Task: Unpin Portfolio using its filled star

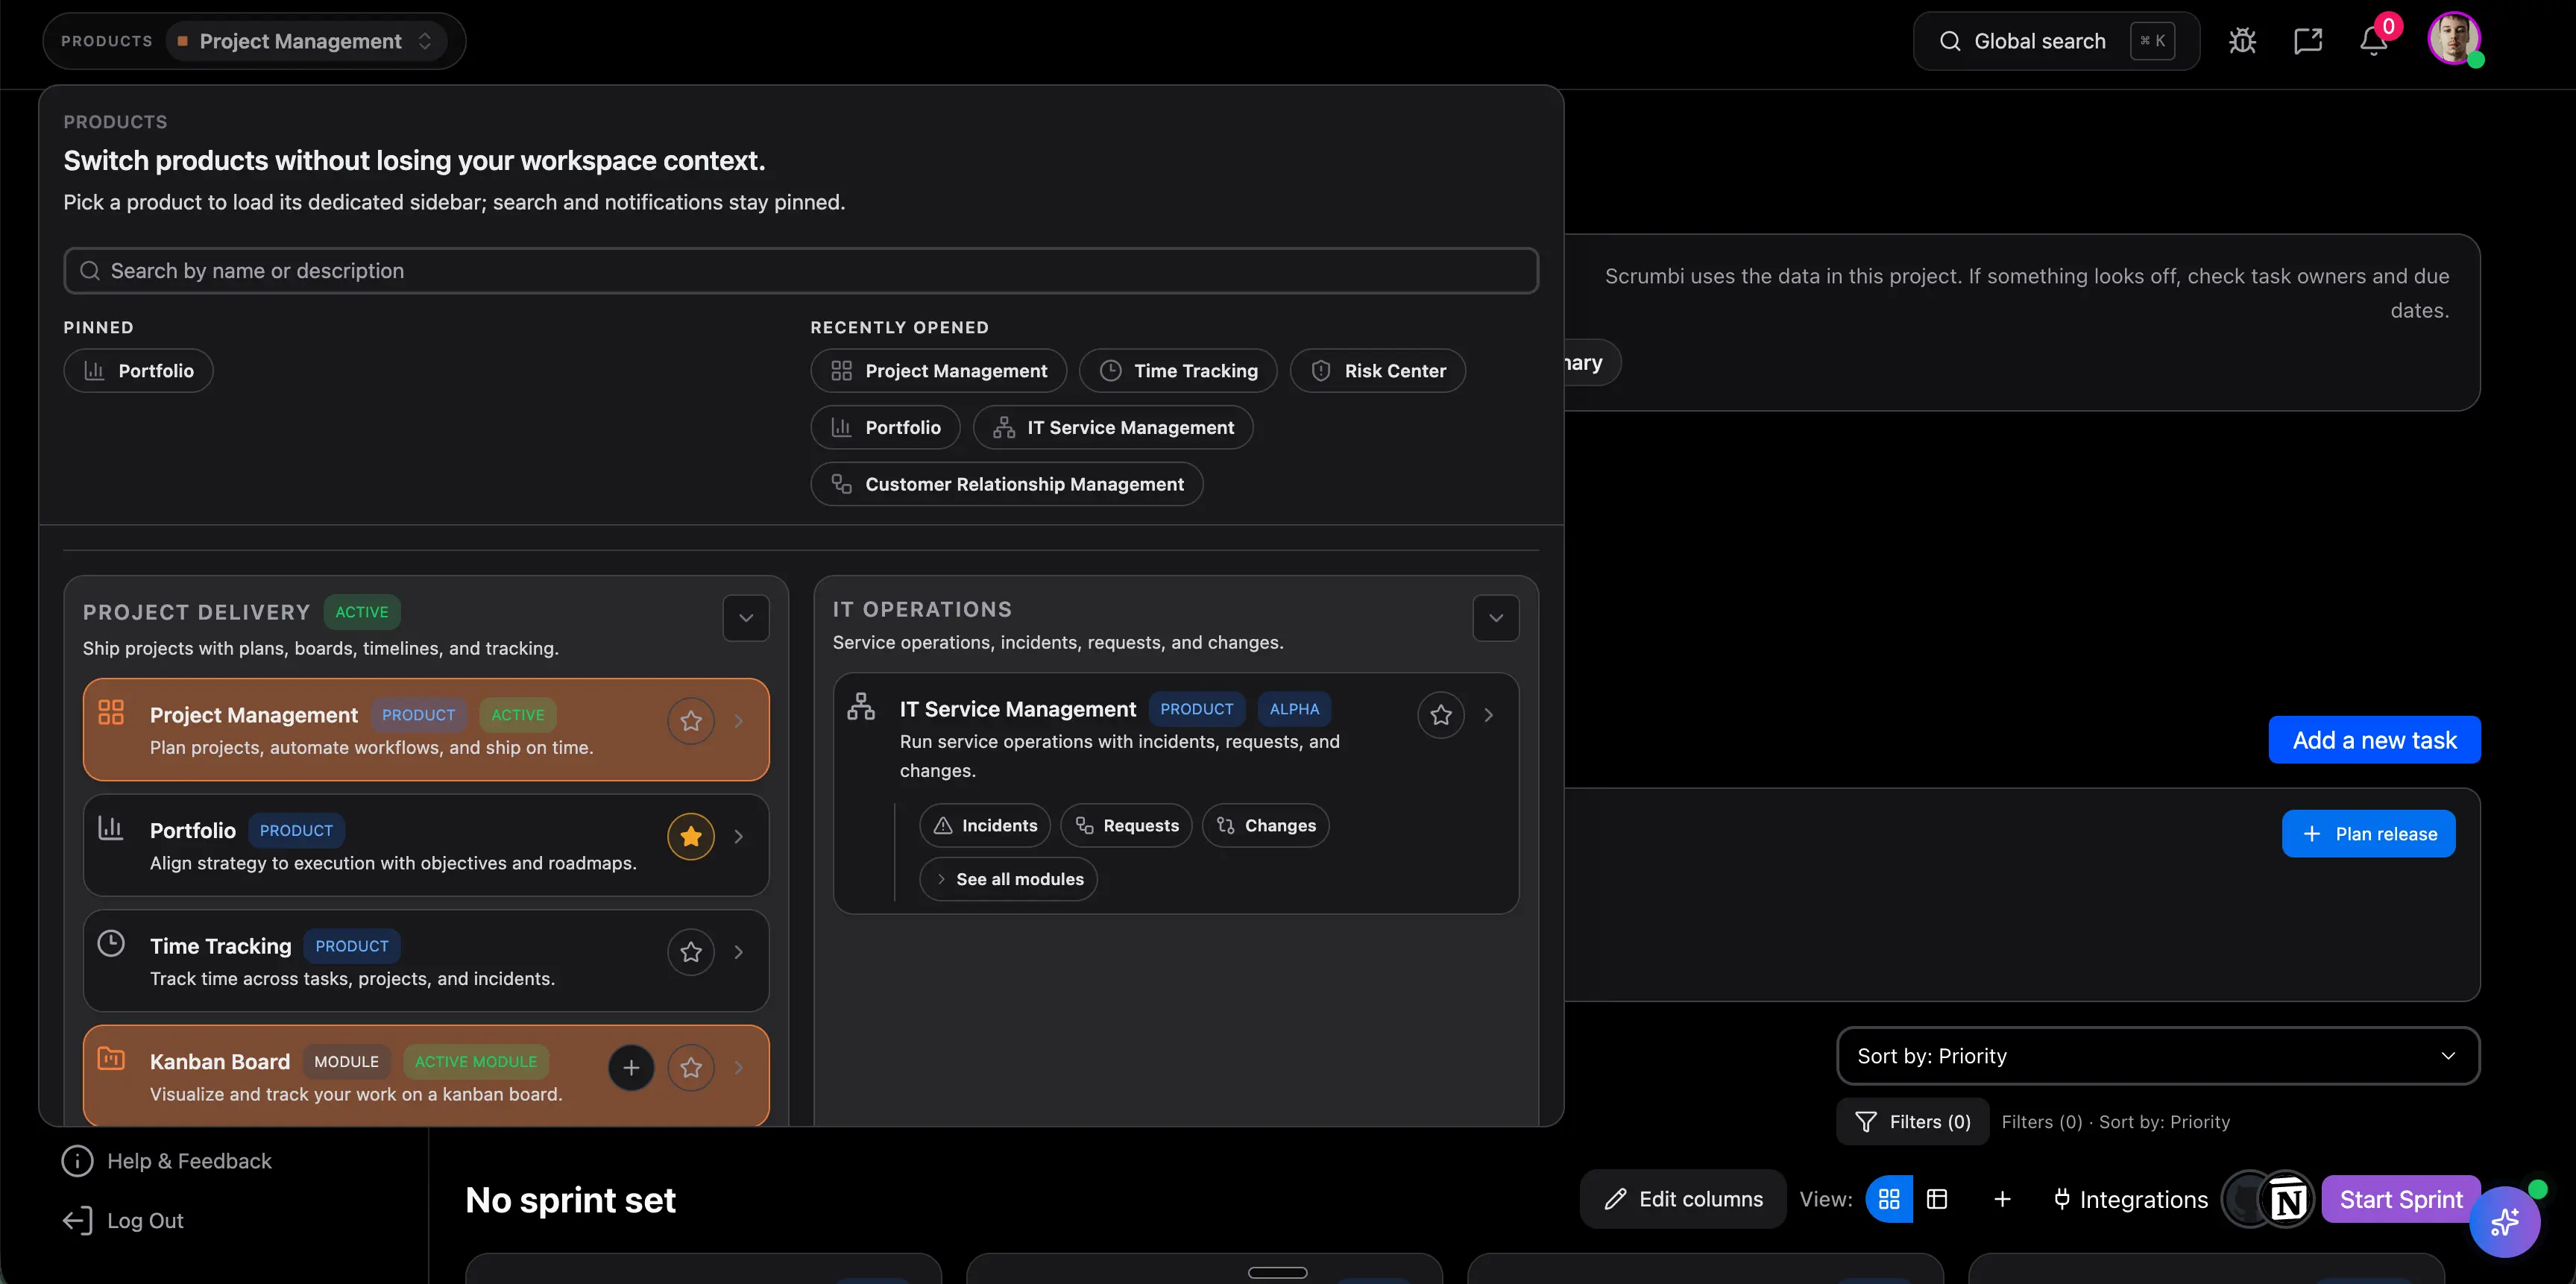Action: 691,837
